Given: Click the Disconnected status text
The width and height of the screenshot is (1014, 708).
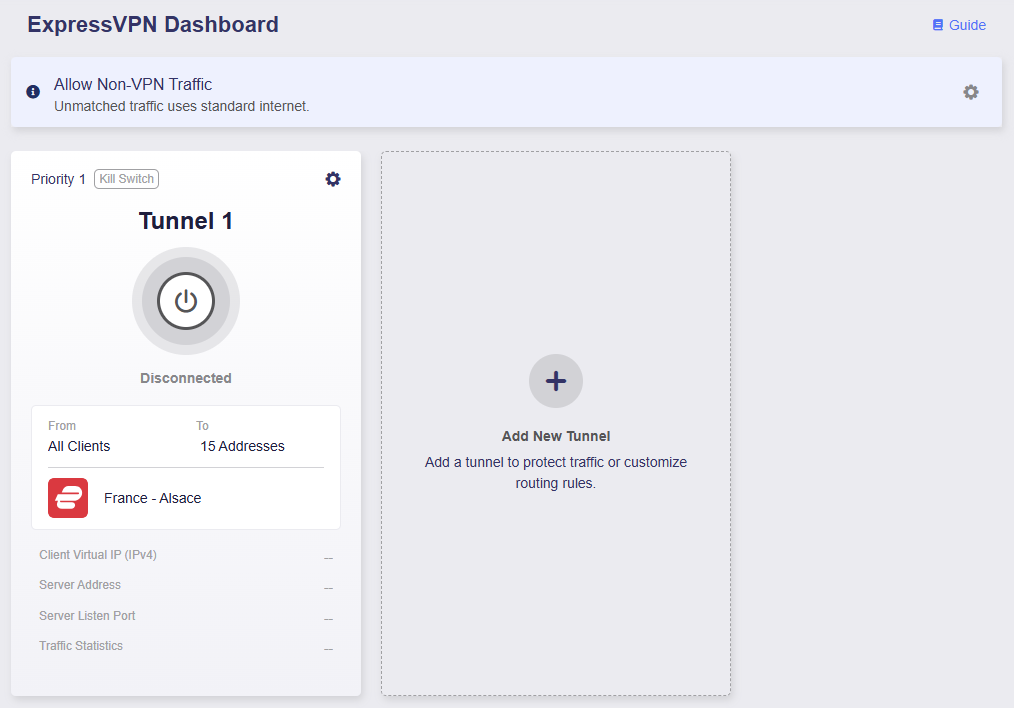Looking at the screenshot, I should click(186, 378).
